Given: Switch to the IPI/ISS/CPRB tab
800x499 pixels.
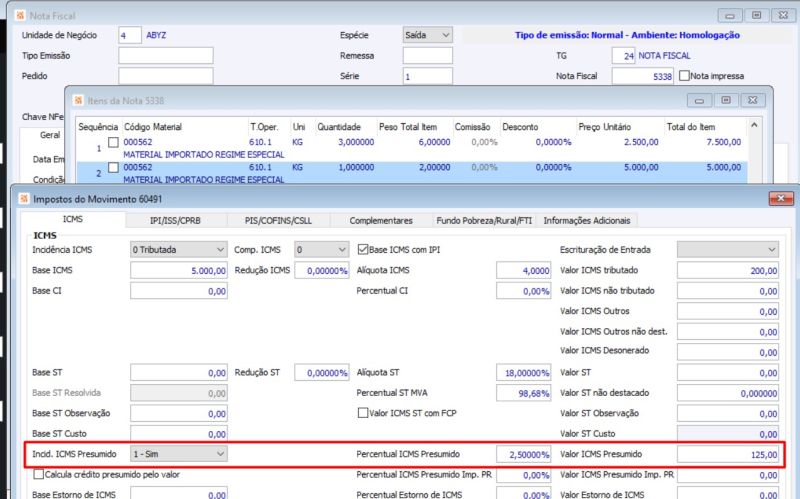Looking at the screenshot, I should (174, 220).
